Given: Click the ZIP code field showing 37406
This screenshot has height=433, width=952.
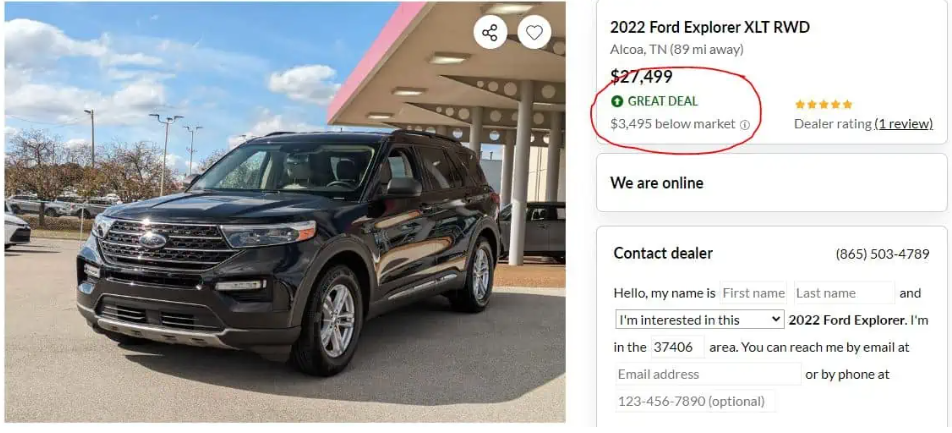Looking at the screenshot, I should click(677, 347).
